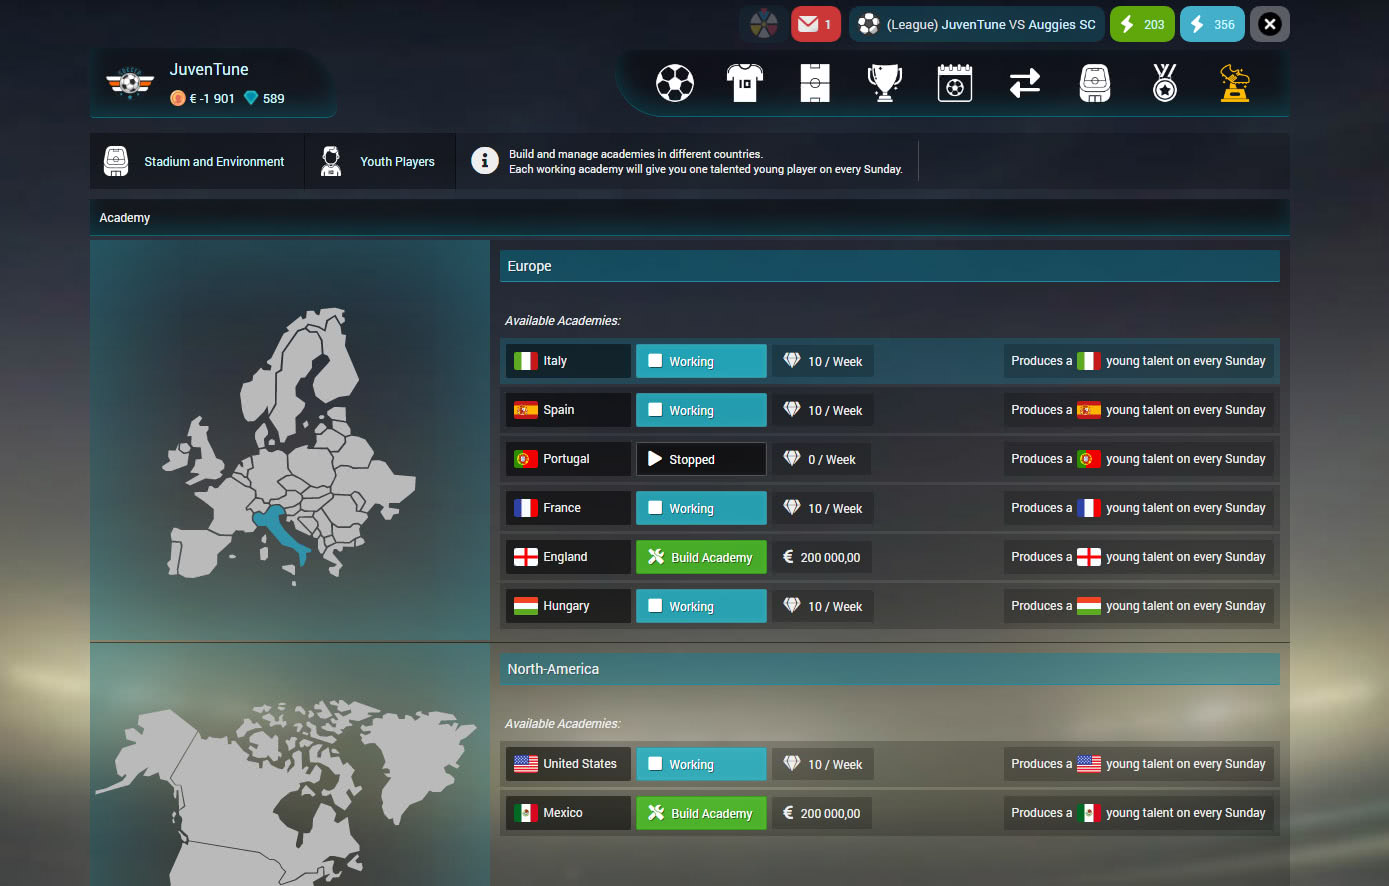Switch to Stadium and Environment tab
Image resolution: width=1389 pixels, height=886 pixels.
pyautogui.click(x=196, y=161)
